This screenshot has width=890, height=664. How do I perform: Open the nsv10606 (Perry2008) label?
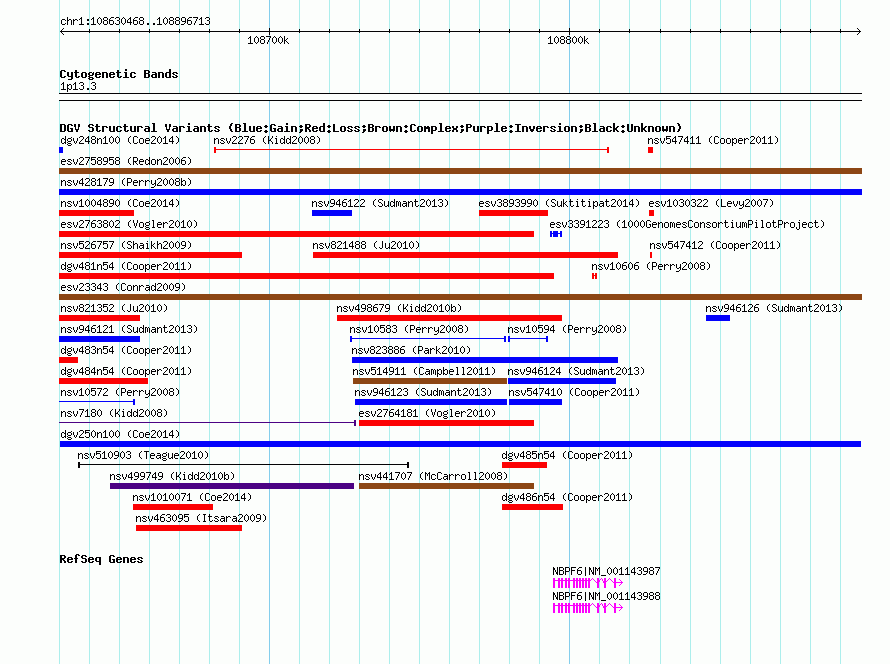coord(651,266)
